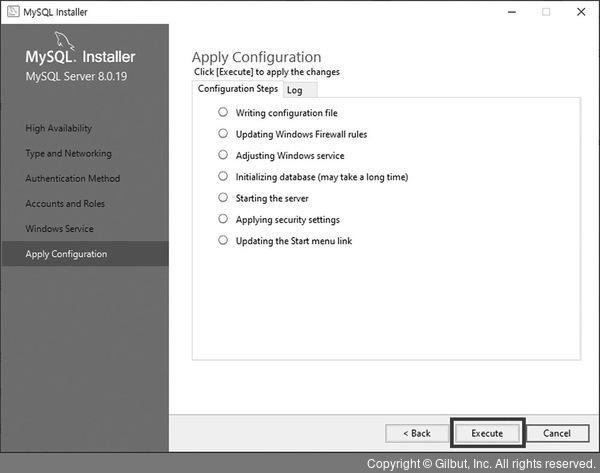Select the Initializing database step indicator
The height and width of the screenshot is (473, 600).
(x=223, y=176)
